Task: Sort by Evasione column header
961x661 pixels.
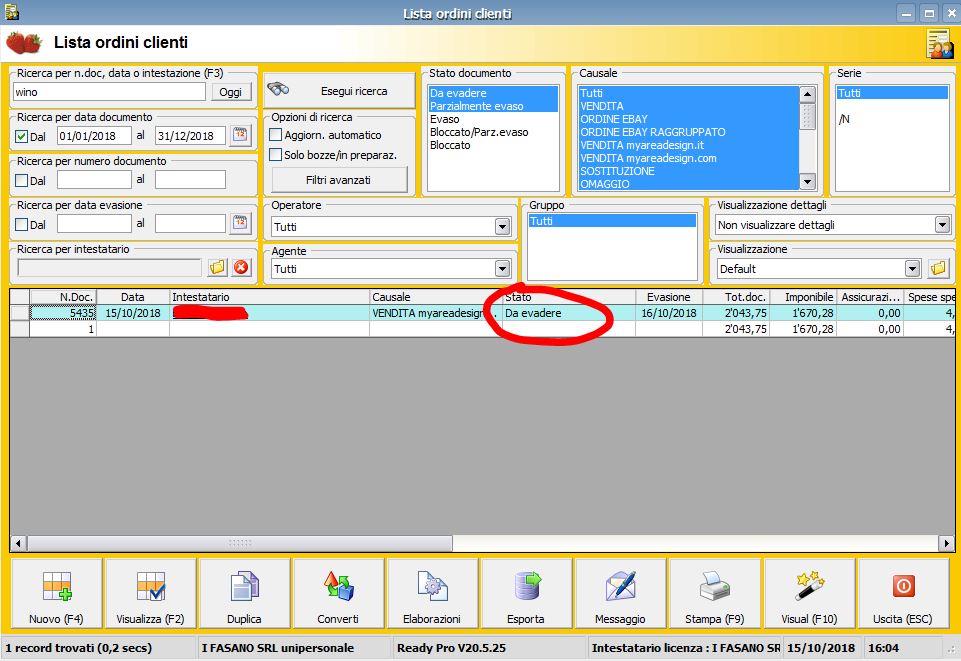Action: [669, 297]
